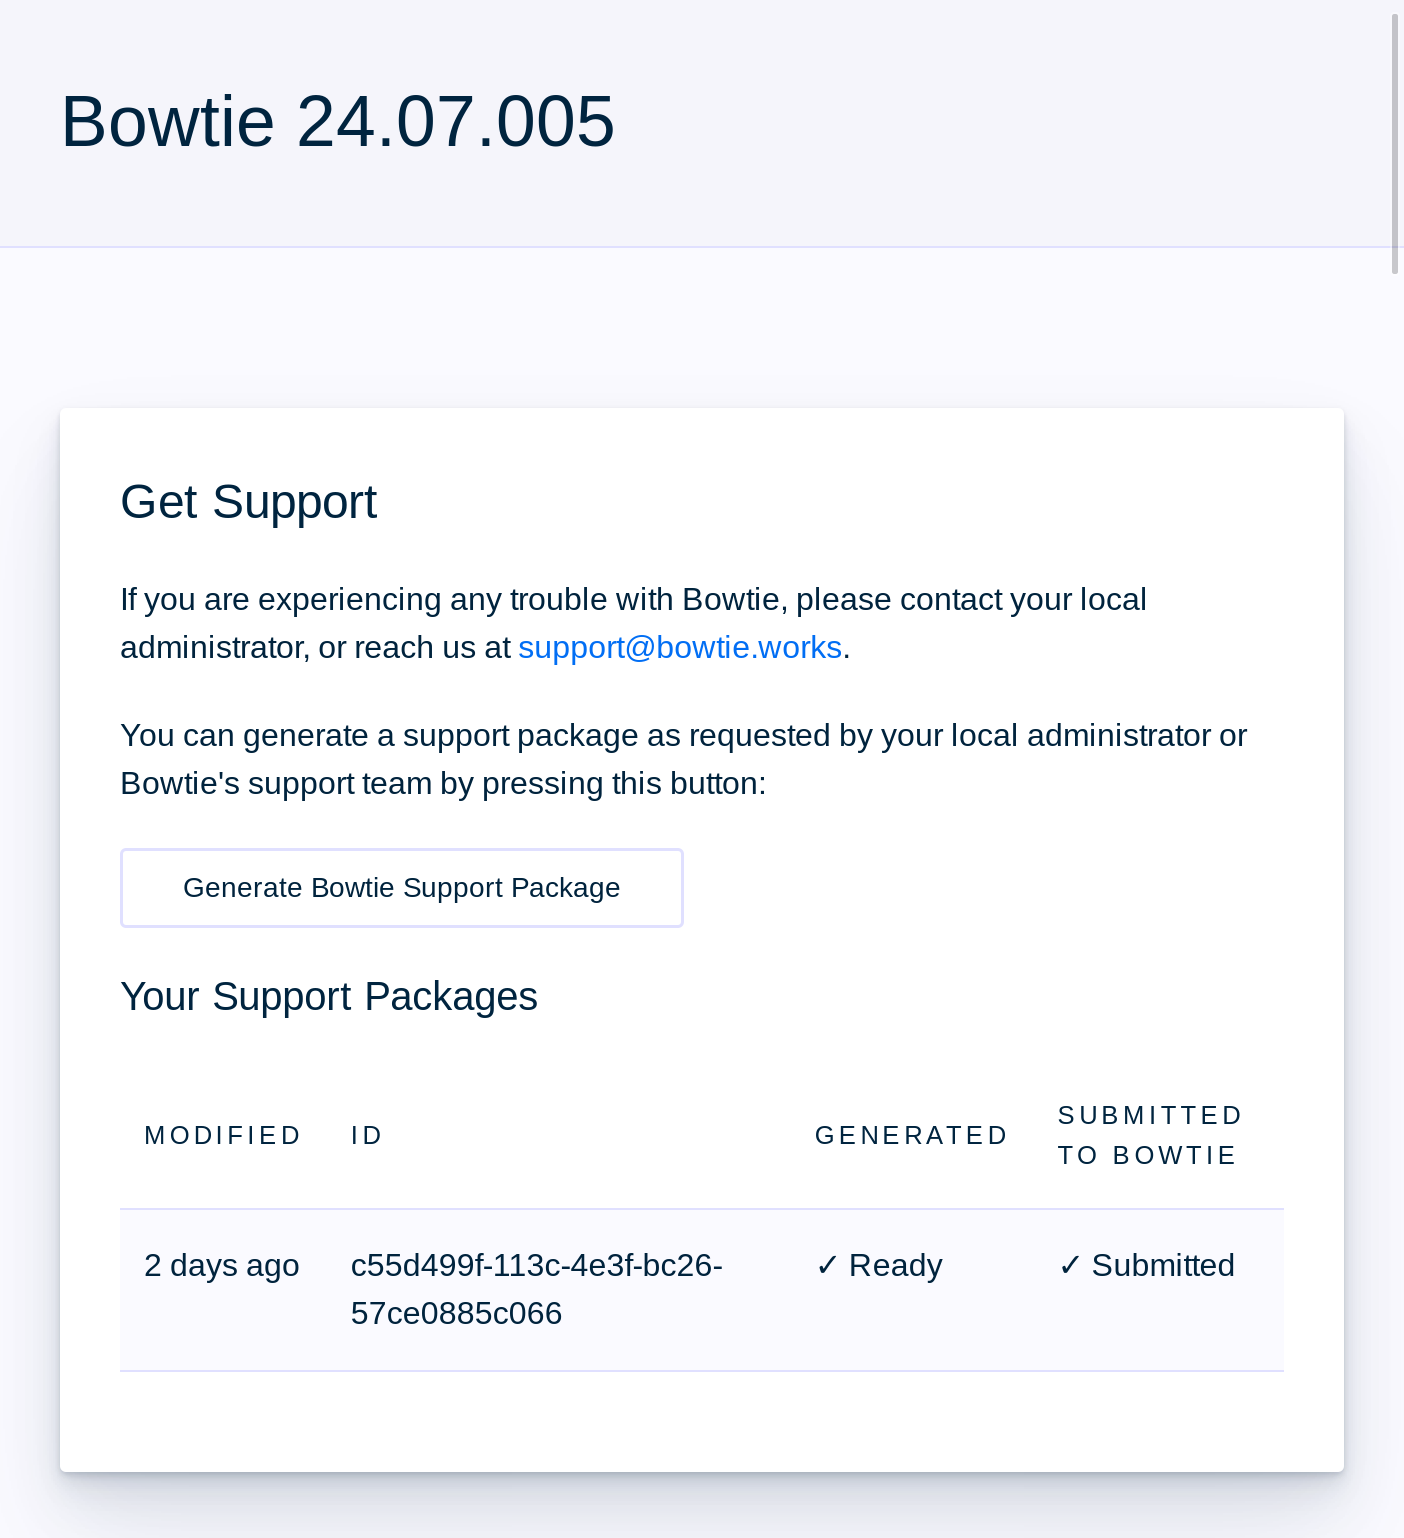Click the Submitted checkmark icon
The height and width of the screenshot is (1538, 1404).
click(x=1070, y=1266)
